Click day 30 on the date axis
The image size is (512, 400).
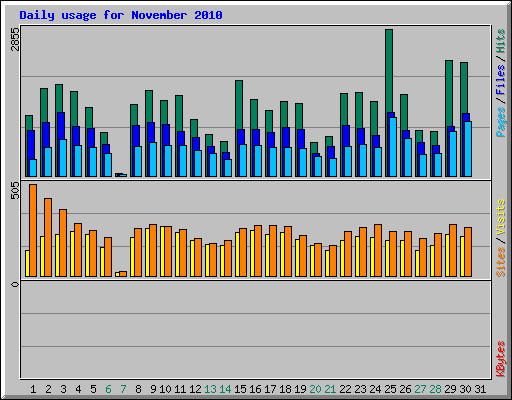[x=465, y=389]
